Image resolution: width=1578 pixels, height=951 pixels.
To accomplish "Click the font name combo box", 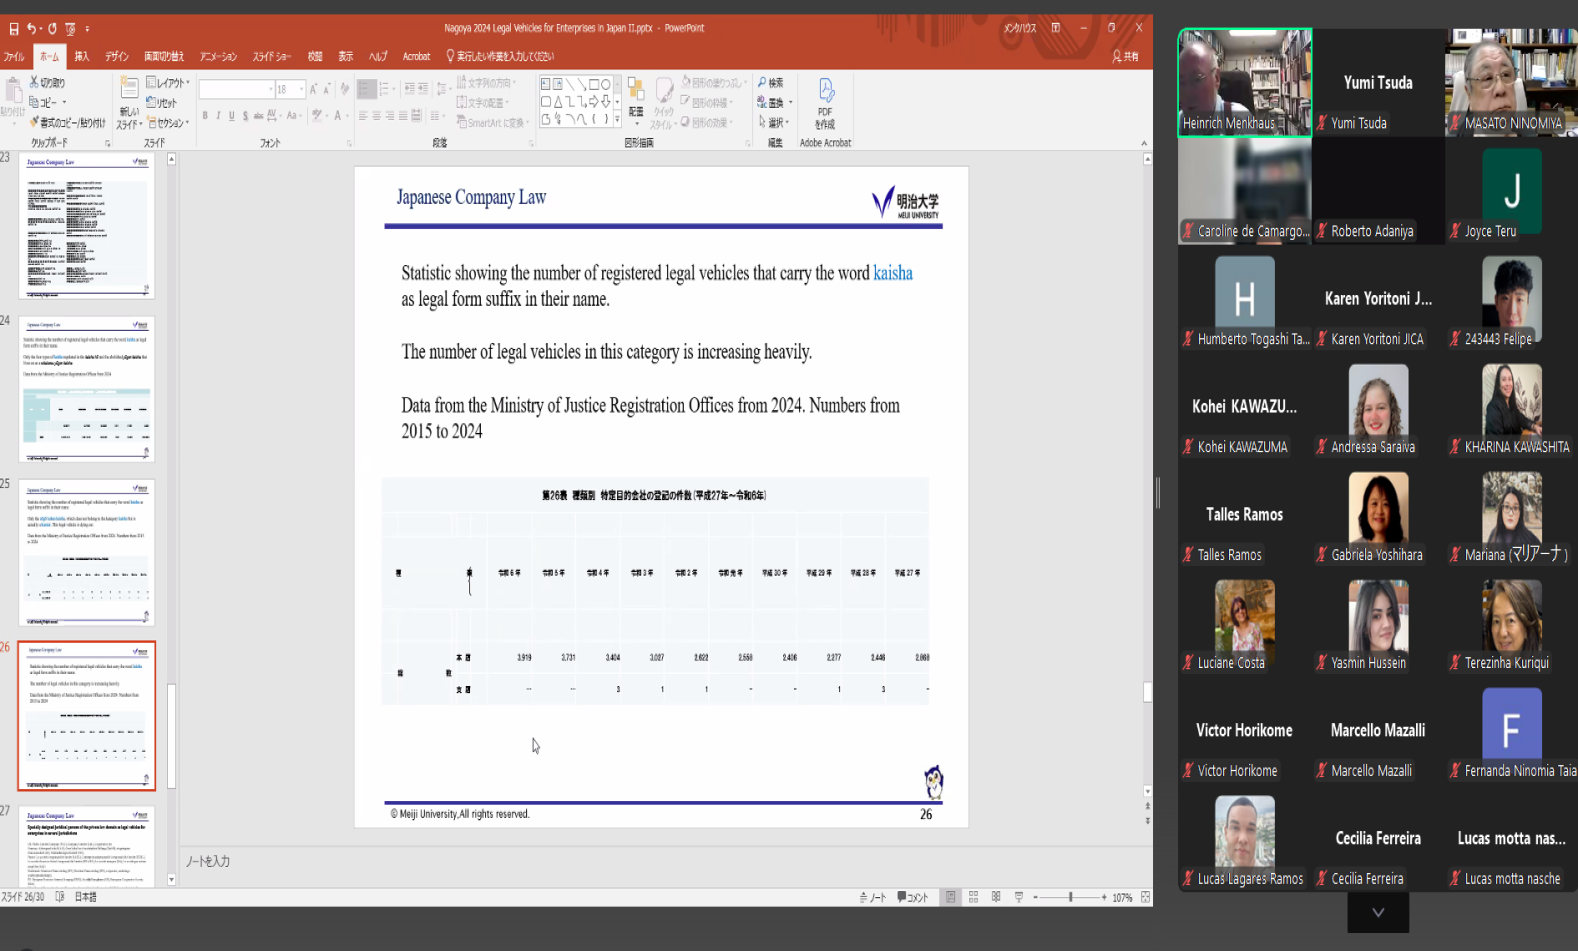I will 236,90.
